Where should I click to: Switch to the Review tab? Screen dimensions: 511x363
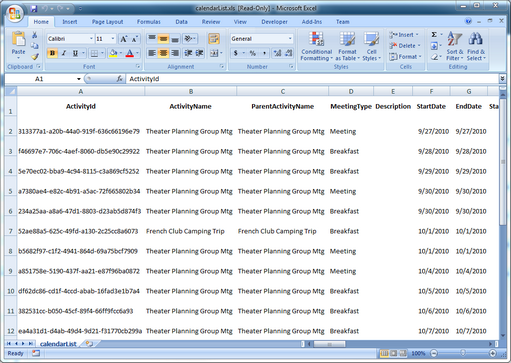pos(211,22)
